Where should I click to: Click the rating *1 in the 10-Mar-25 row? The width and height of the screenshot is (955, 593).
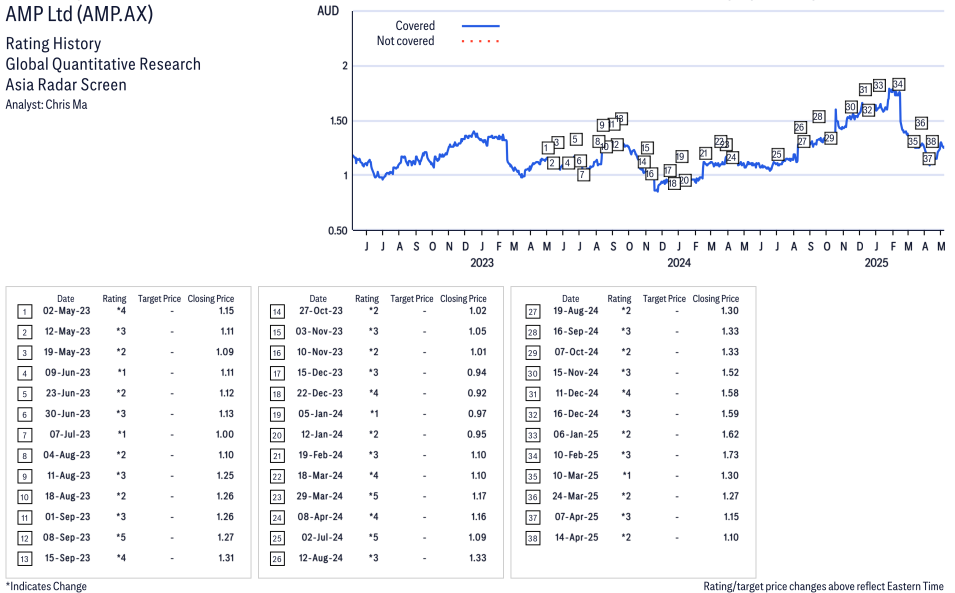(x=626, y=475)
